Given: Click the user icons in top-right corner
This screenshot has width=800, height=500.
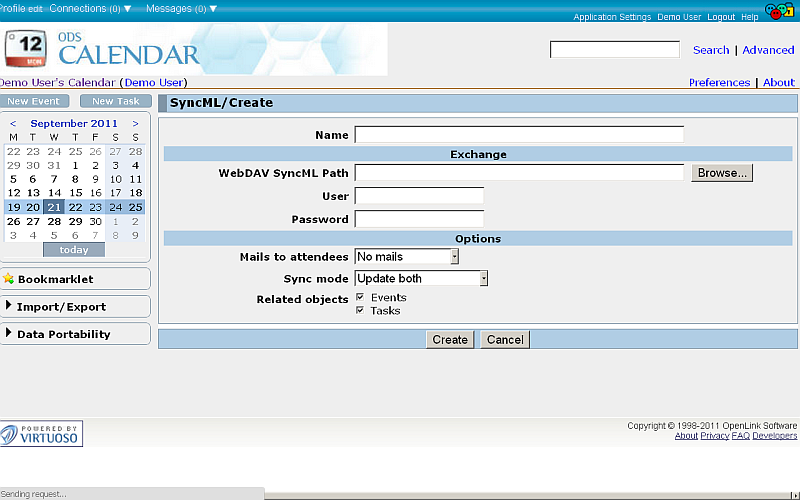Looking at the screenshot, I should coord(780,11).
